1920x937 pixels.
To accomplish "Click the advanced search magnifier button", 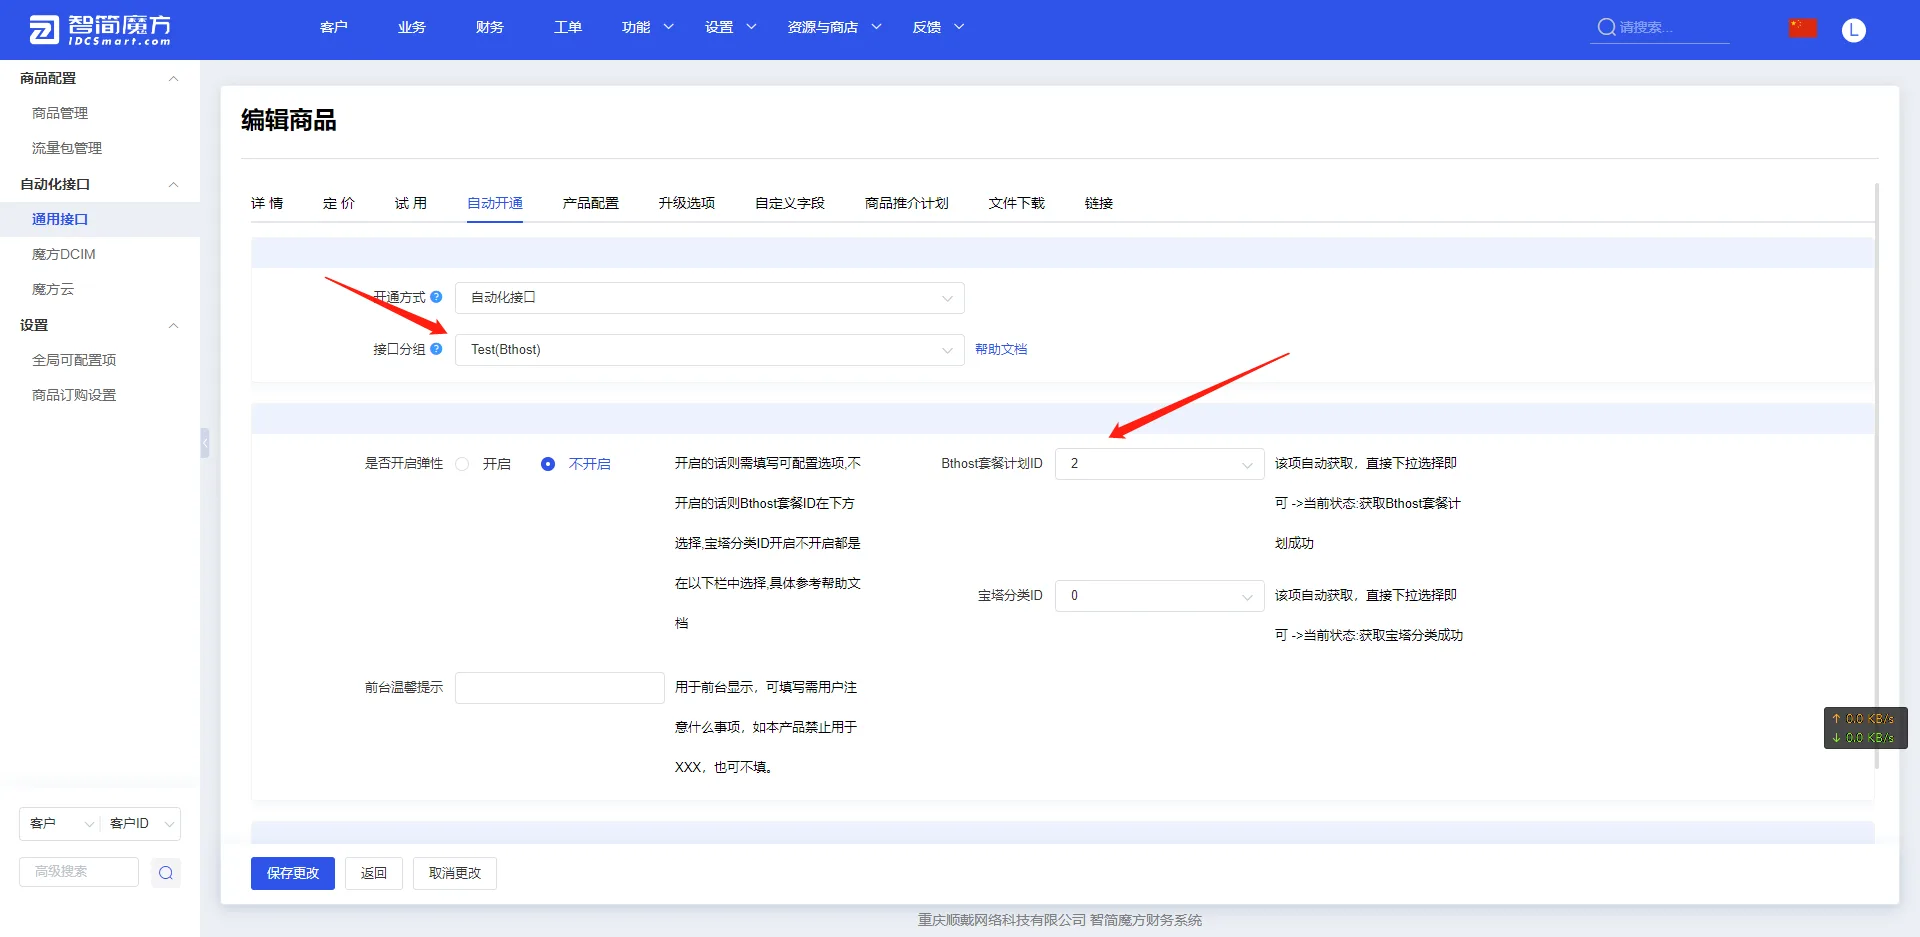I will point(166,872).
